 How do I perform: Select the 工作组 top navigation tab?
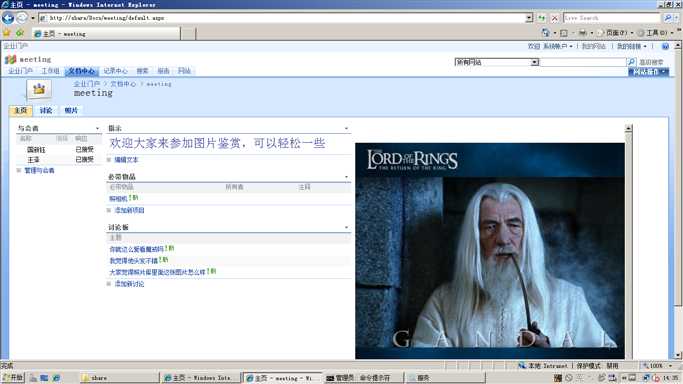click(x=50, y=71)
